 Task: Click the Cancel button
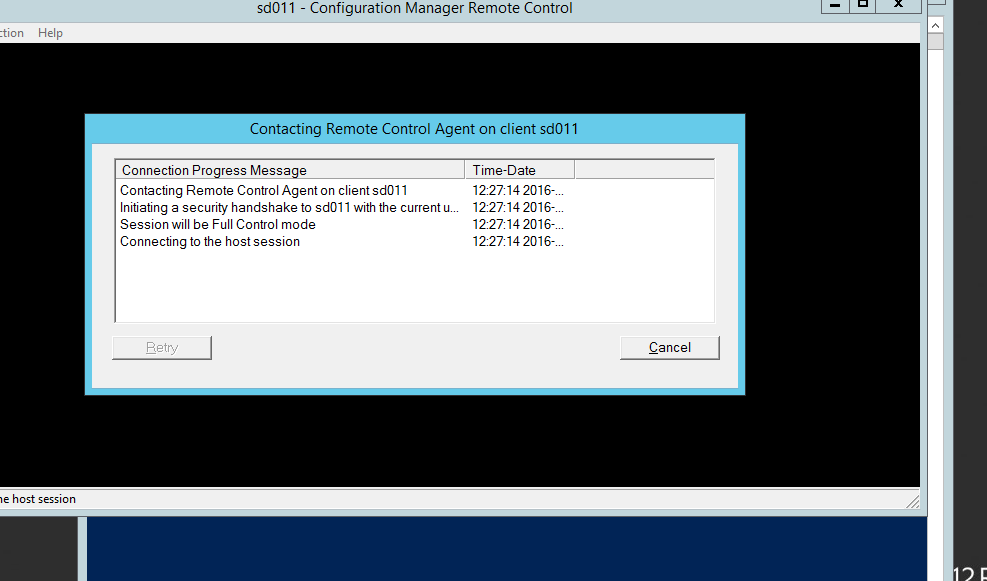(669, 347)
